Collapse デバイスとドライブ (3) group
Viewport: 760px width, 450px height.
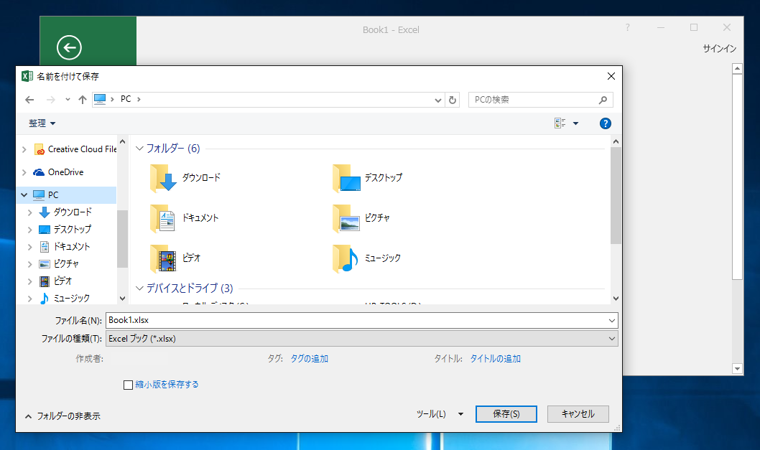click(140, 288)
